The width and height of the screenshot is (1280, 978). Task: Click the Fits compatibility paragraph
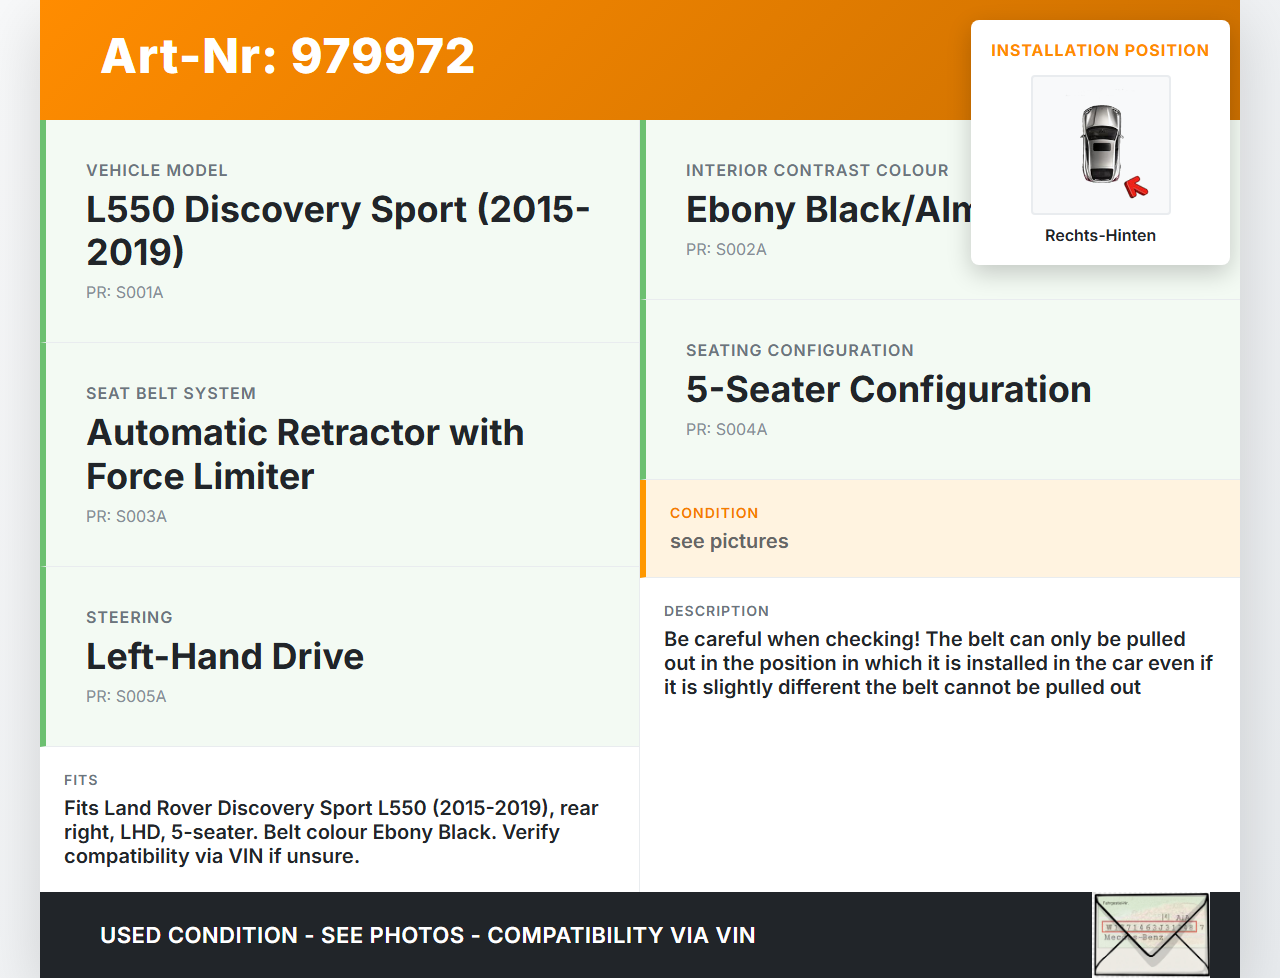click(331, 832)
